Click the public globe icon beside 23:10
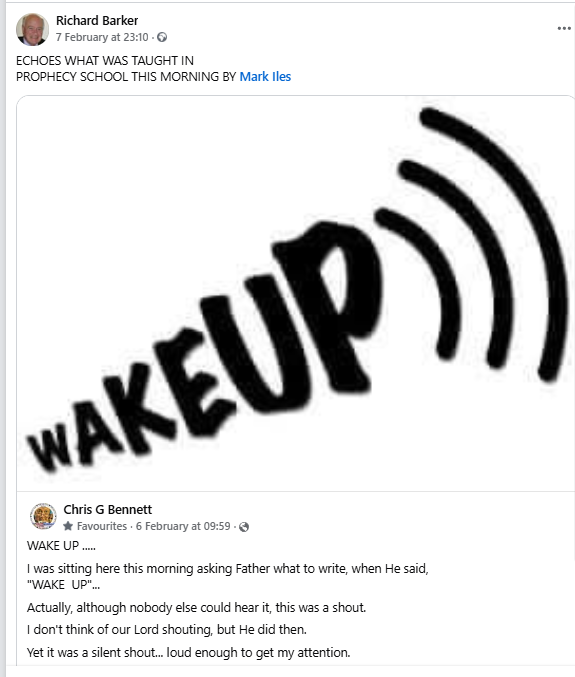575x677 pixels. pos(162,38)
